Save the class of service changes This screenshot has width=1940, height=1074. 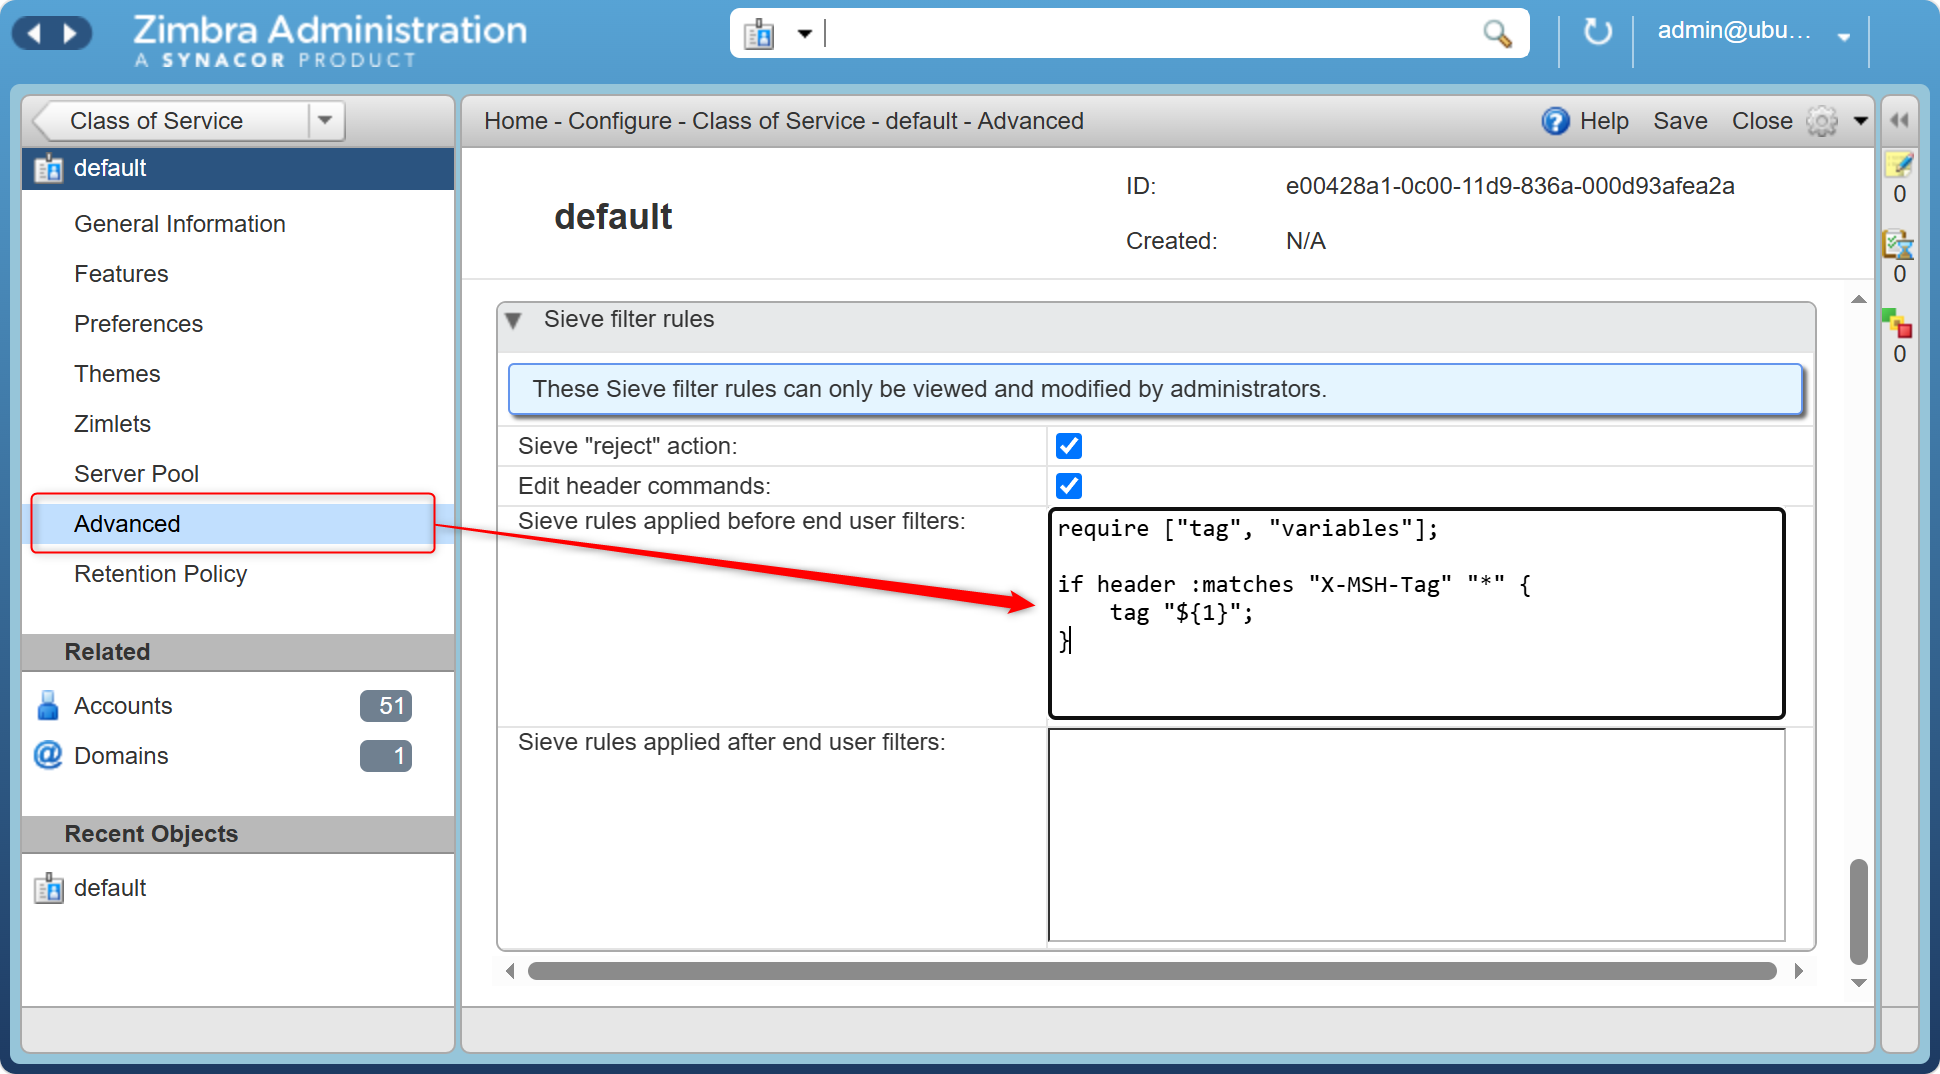(1680, 121)
